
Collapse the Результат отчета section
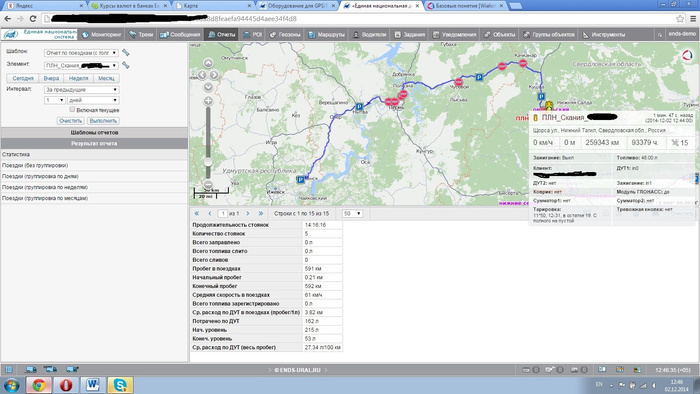(94, 144)
